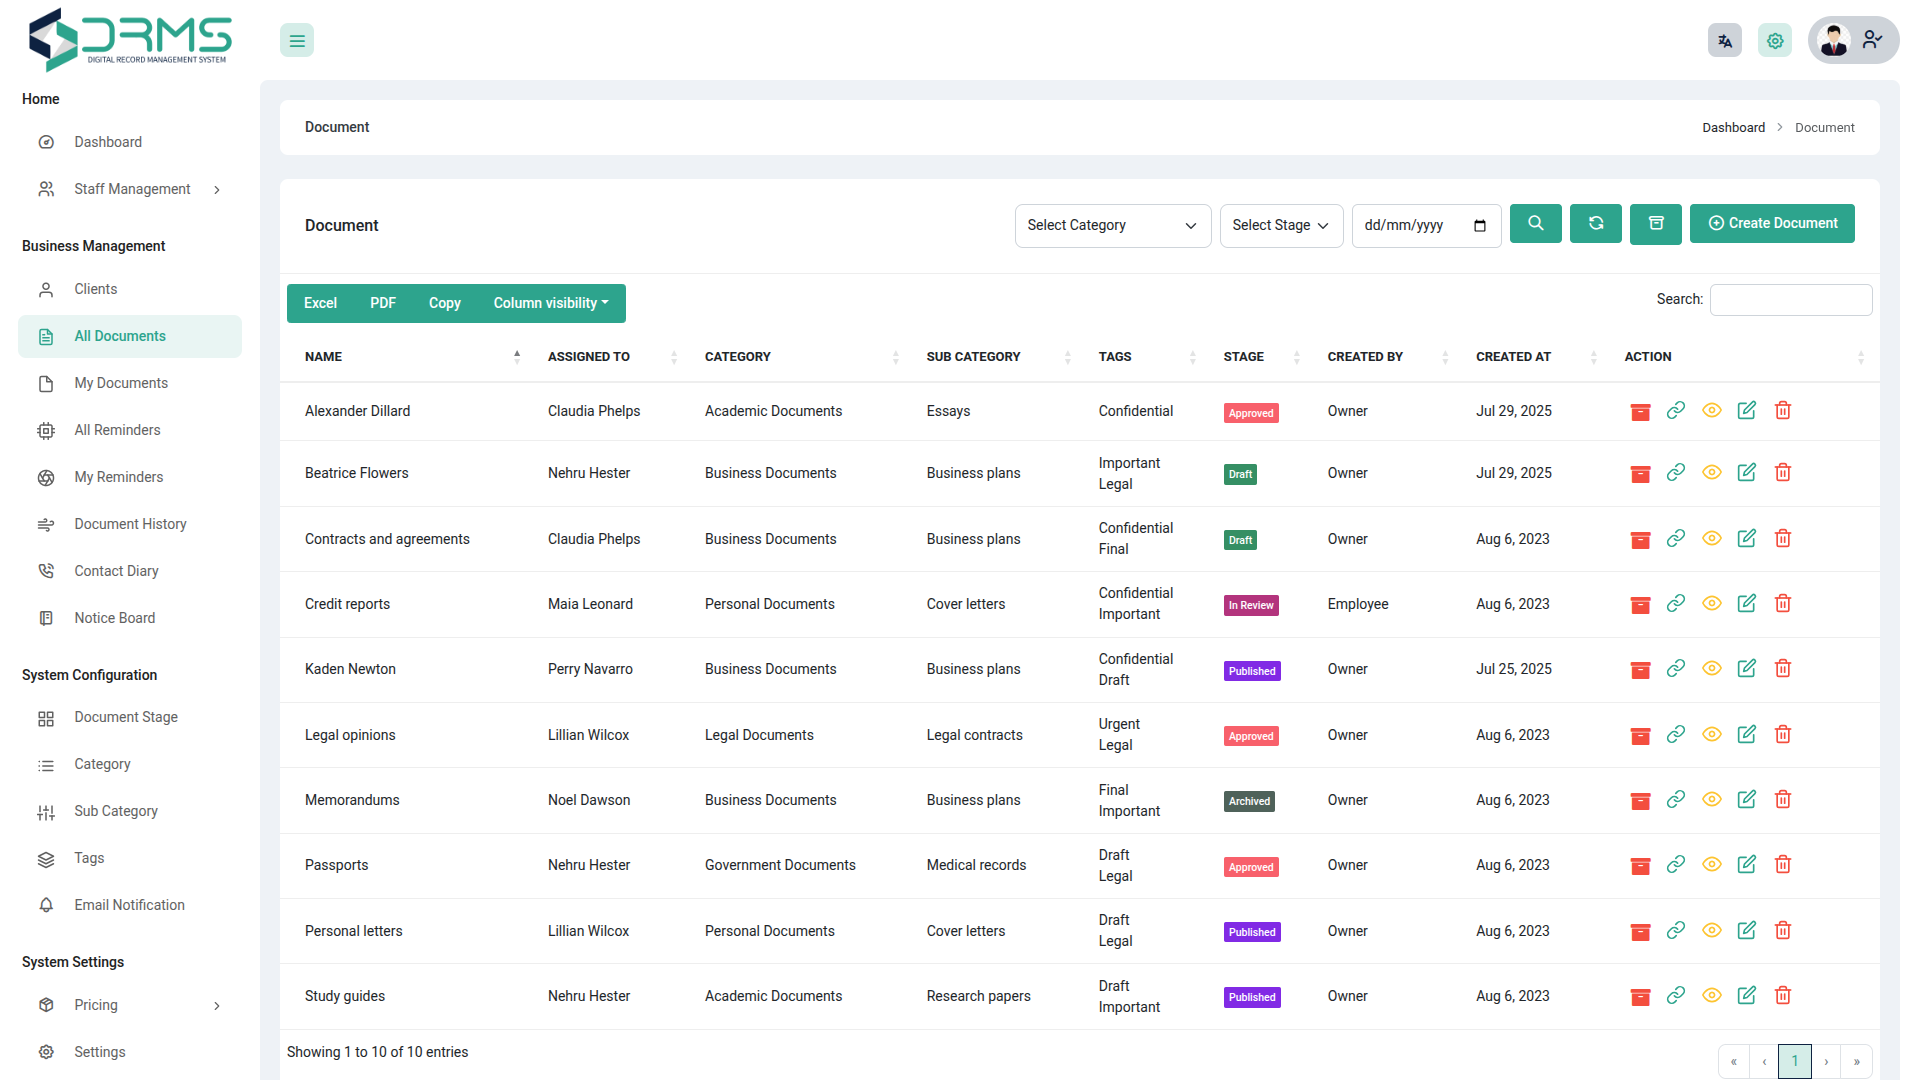This screenshot has width=1920, height=1080.
Task: Click the refresh/reset filter icon button
Action: [x=1596, y=224]
